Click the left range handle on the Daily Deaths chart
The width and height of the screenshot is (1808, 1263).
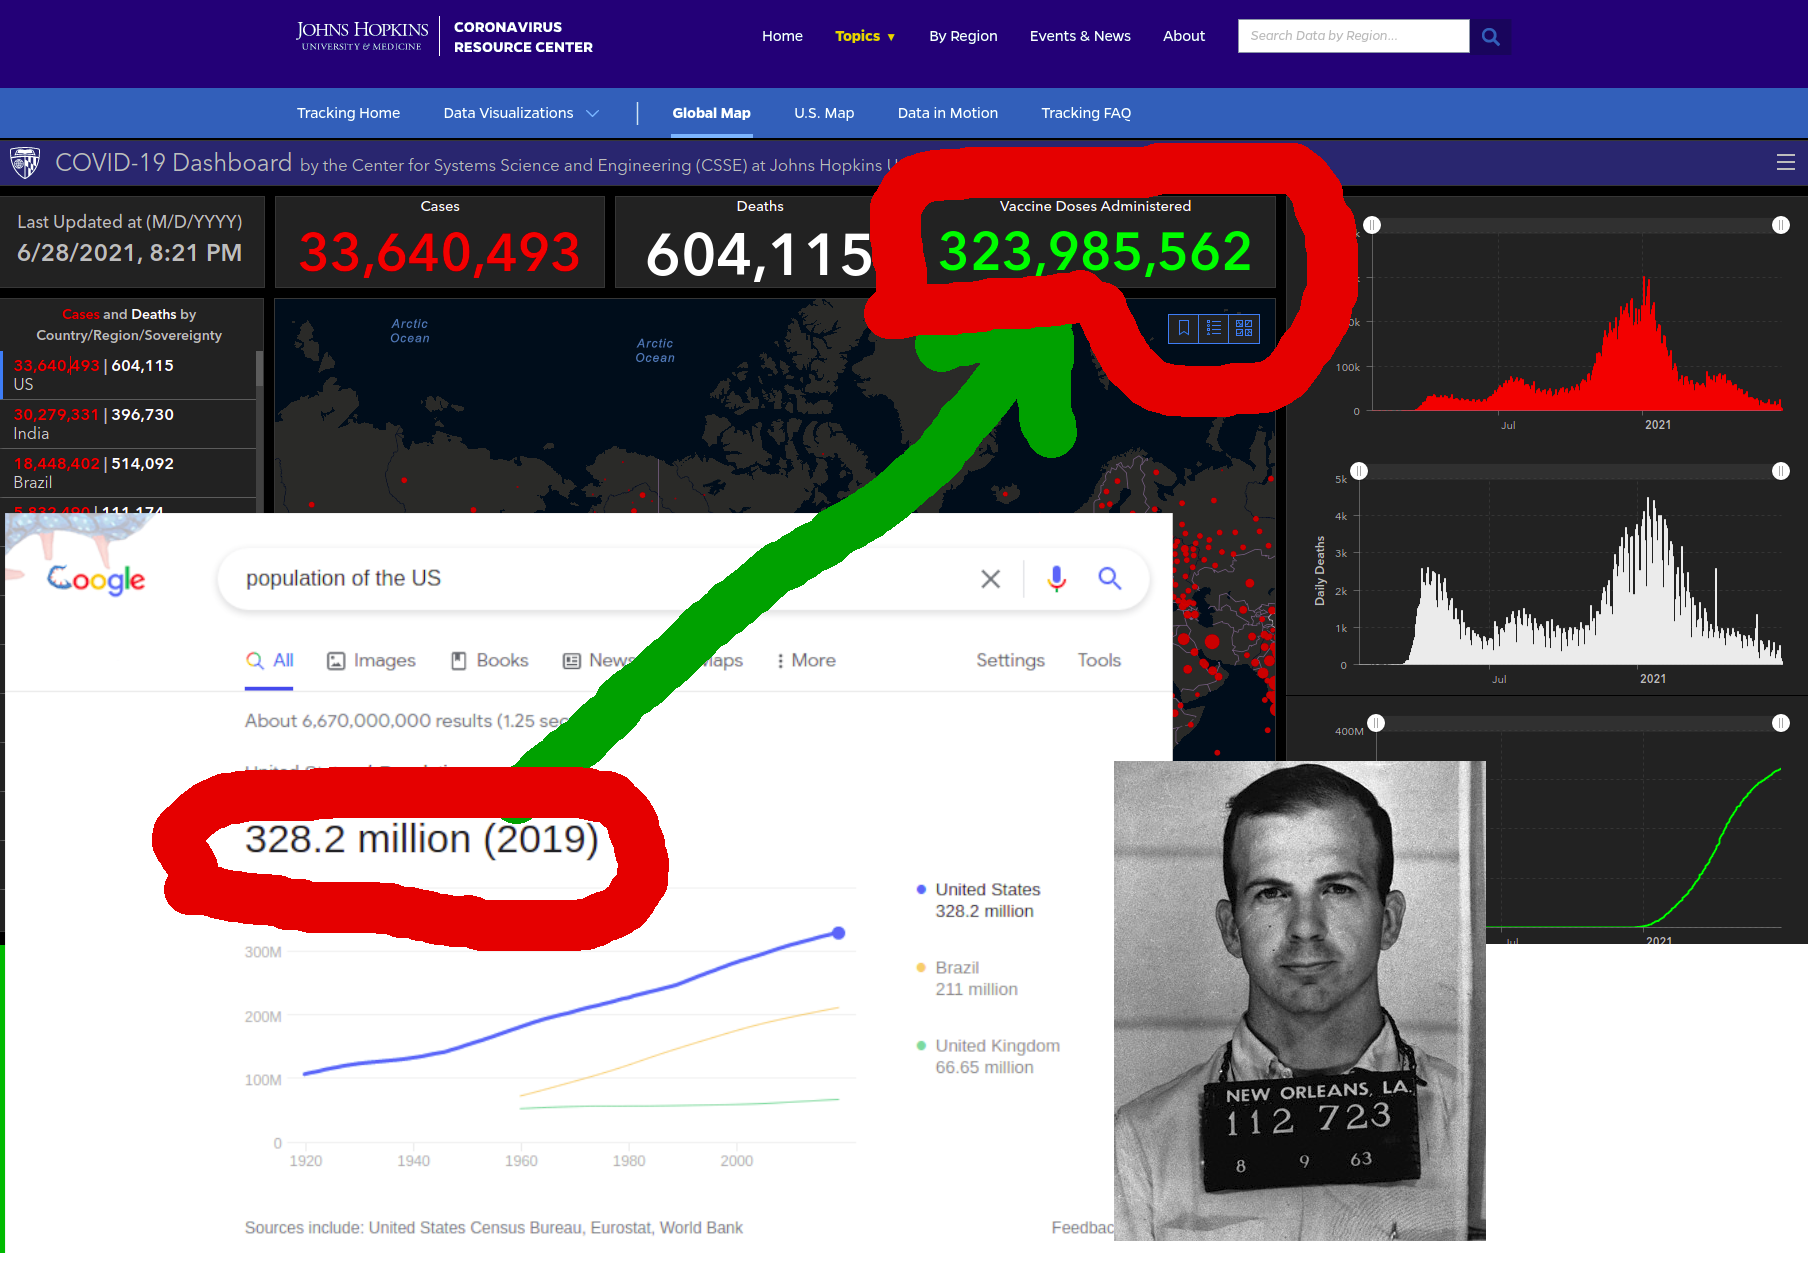(1359, 471)
